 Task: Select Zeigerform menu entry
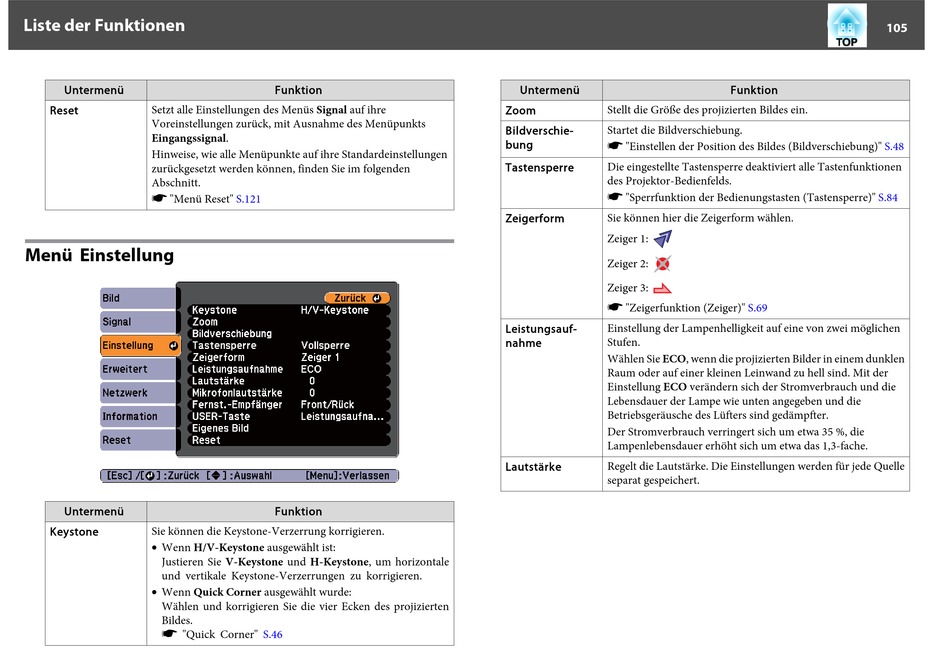(x=218, y=358)
